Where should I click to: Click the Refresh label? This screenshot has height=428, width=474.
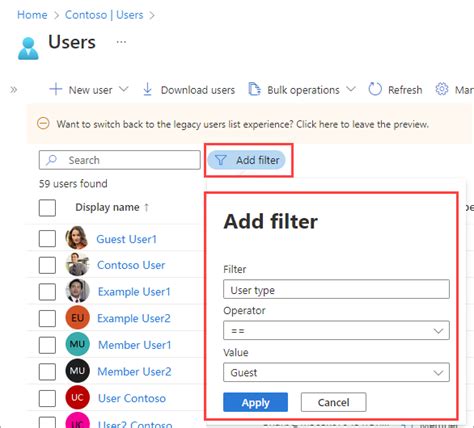(x=405, y=90)
